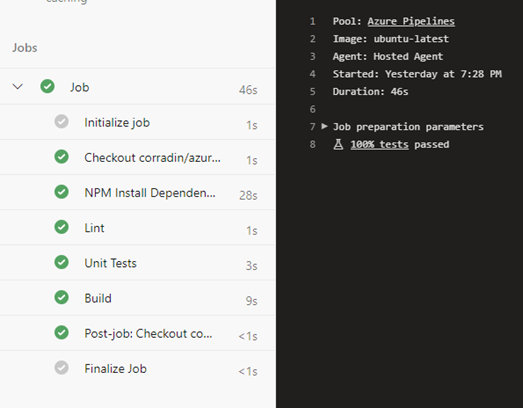Click the gray status icon for Initialize job
Screen dimensions: 523x408
coord(61,121)
